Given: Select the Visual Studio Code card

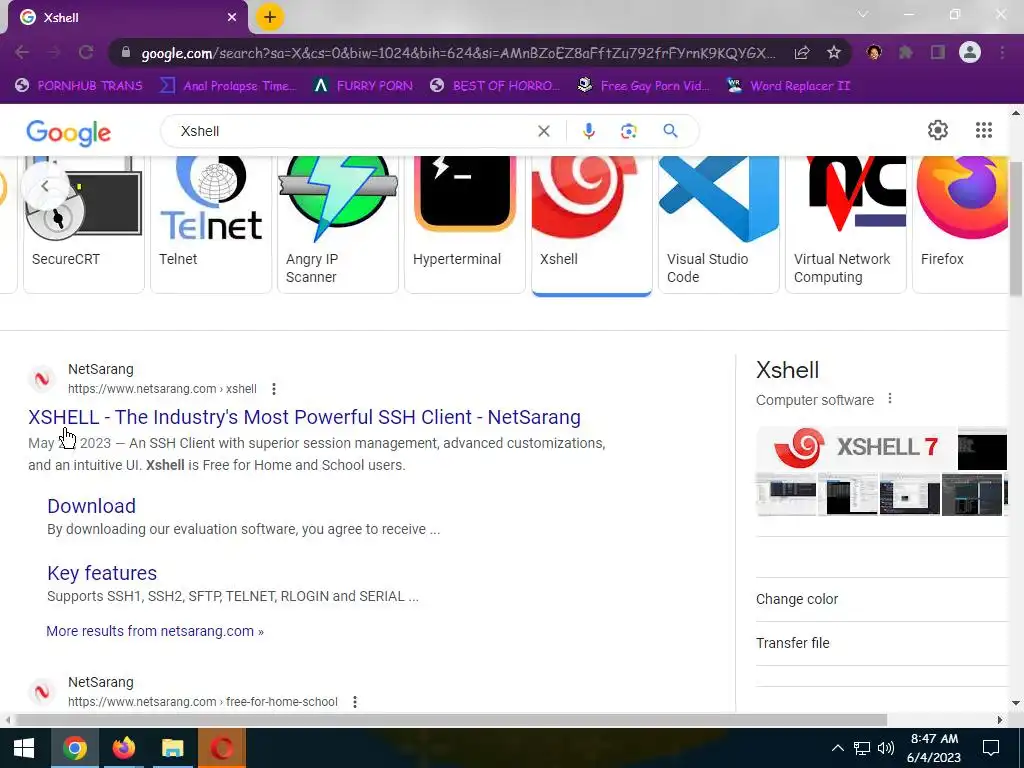Looking at the screenshot, I should [719, 224].
